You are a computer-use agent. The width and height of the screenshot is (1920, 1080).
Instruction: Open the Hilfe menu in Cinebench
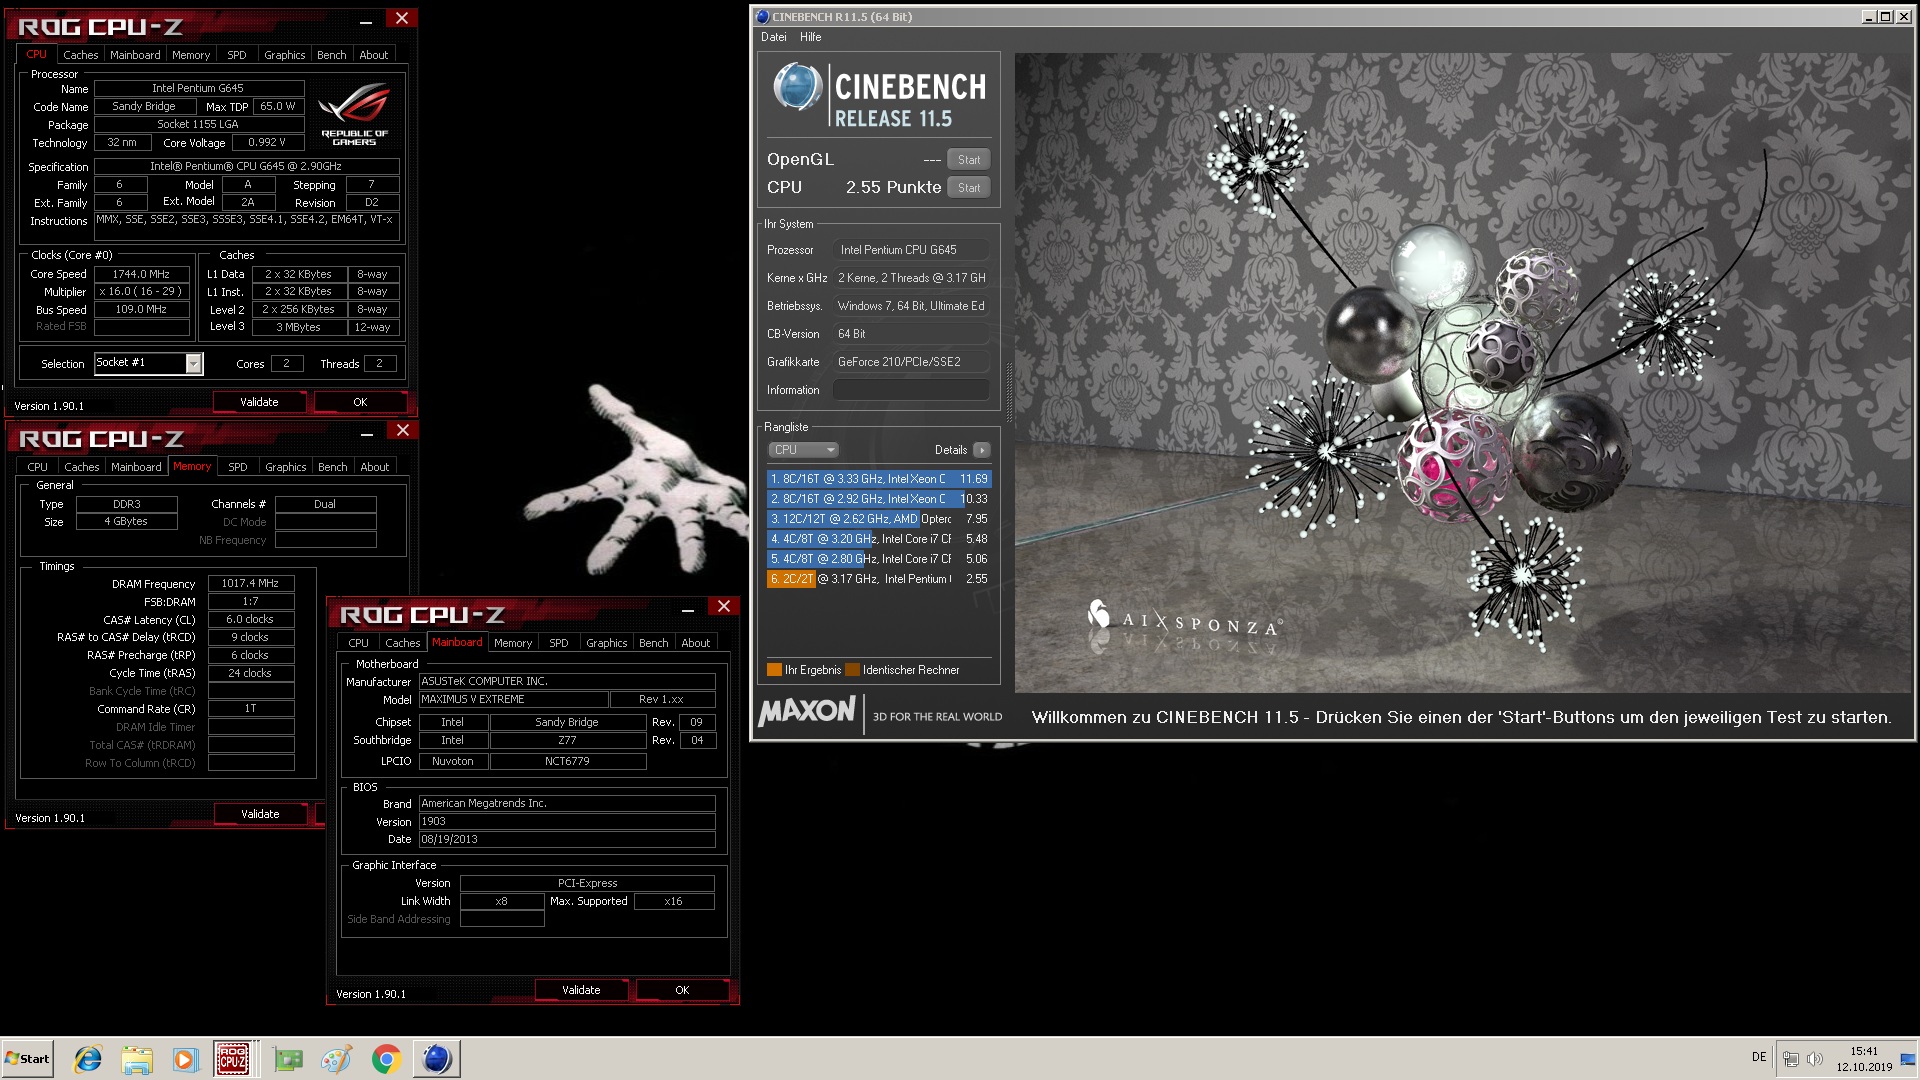point(810,37)
